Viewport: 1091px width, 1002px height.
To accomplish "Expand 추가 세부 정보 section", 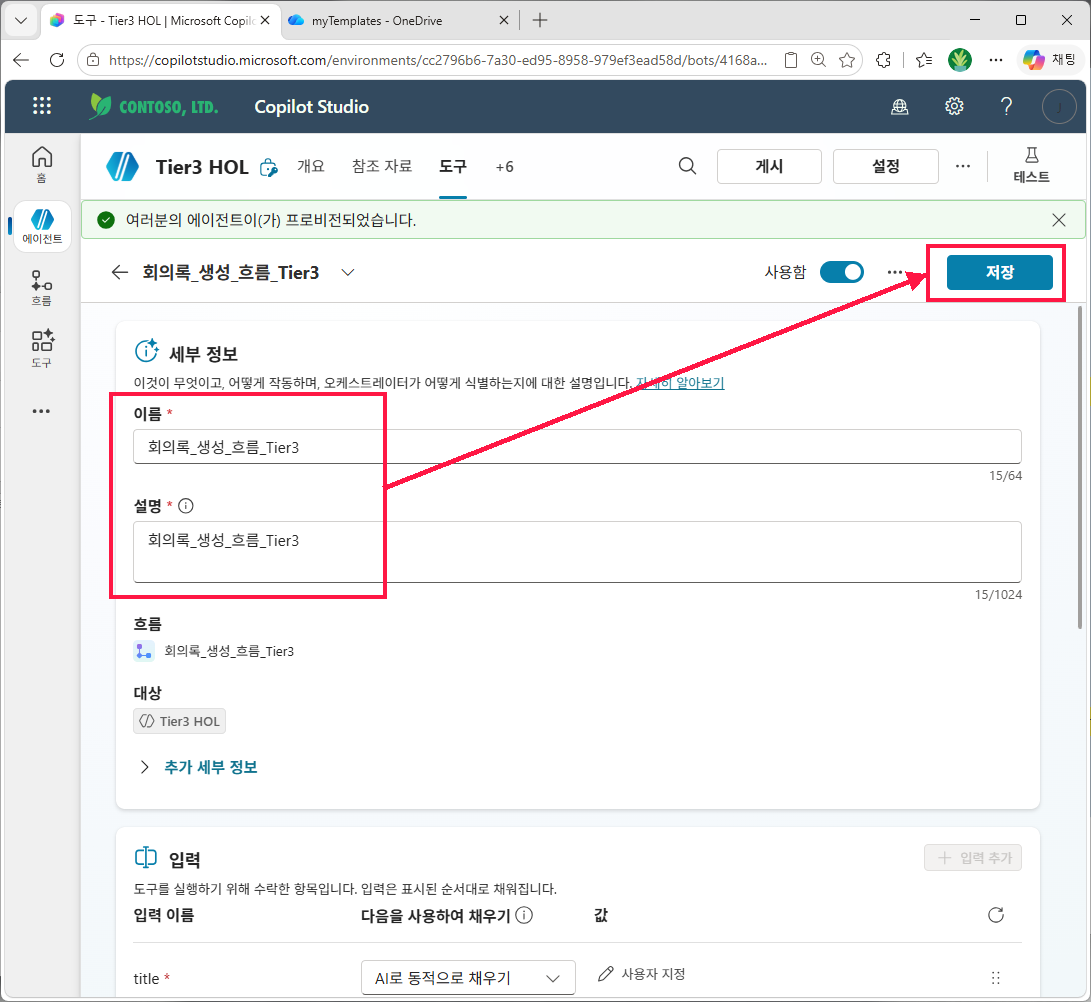I will 198,767.
